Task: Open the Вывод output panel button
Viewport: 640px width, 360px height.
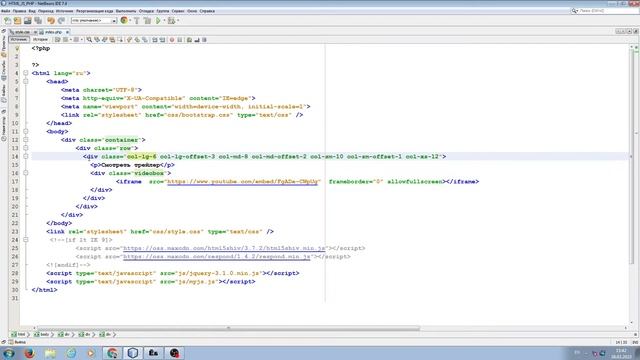Action: [16, 342]
